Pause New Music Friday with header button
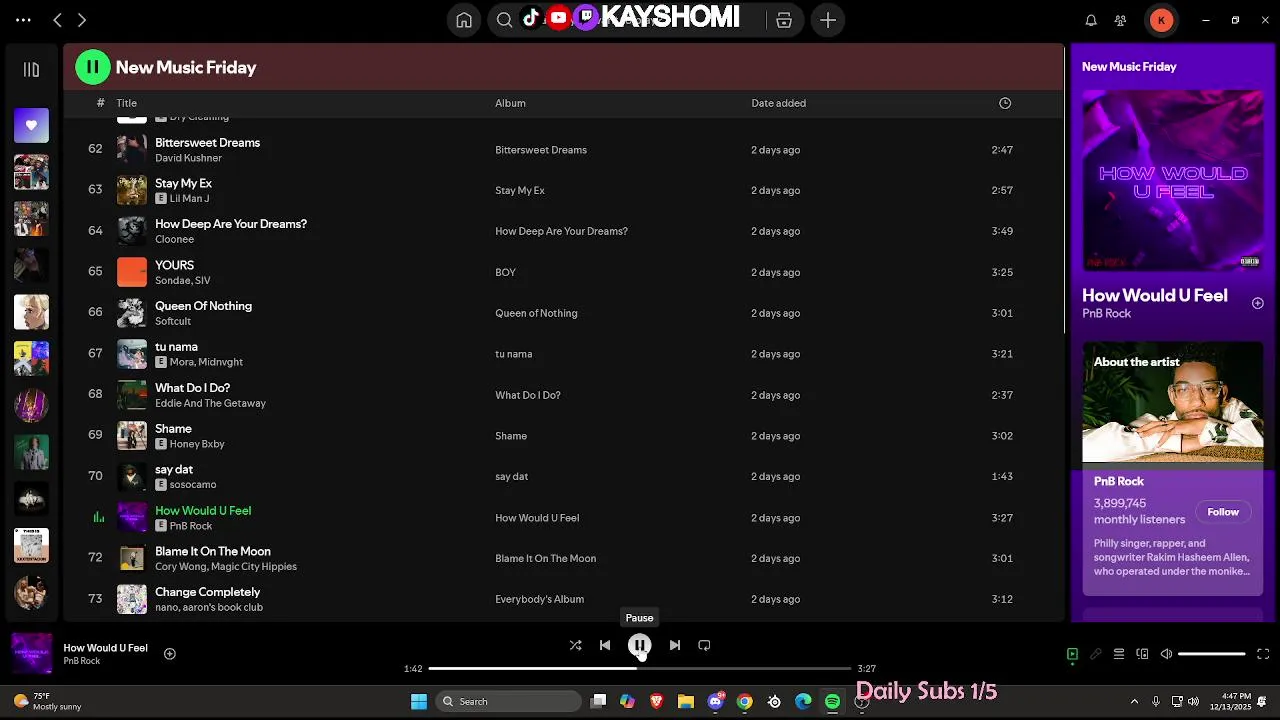1280x720 pixels. (93, 67)
